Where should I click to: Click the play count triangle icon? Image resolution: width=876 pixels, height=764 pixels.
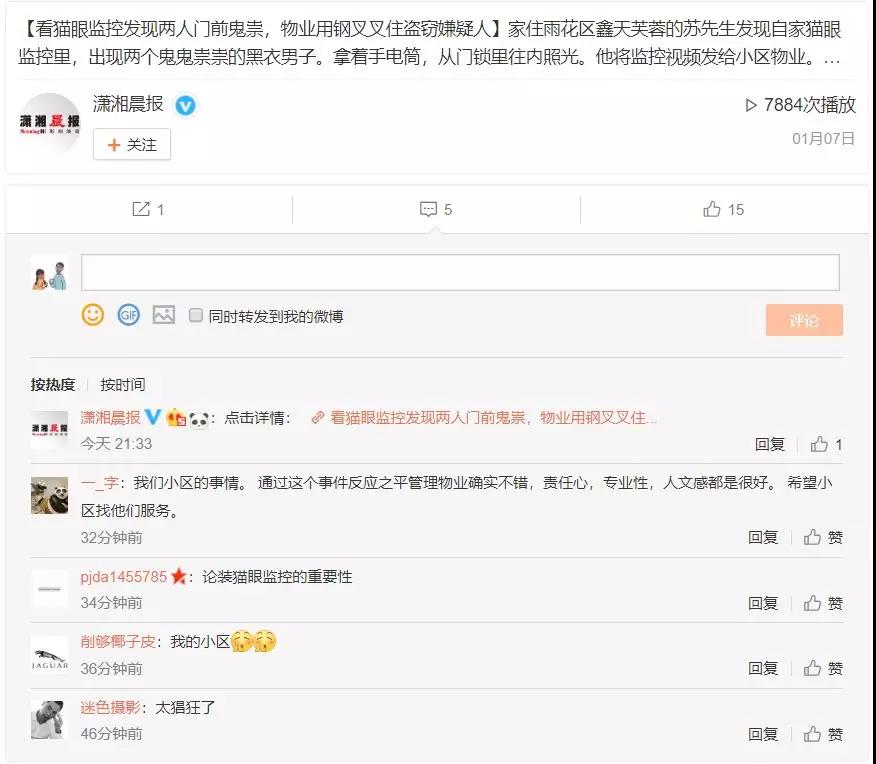tap(751, 105)
